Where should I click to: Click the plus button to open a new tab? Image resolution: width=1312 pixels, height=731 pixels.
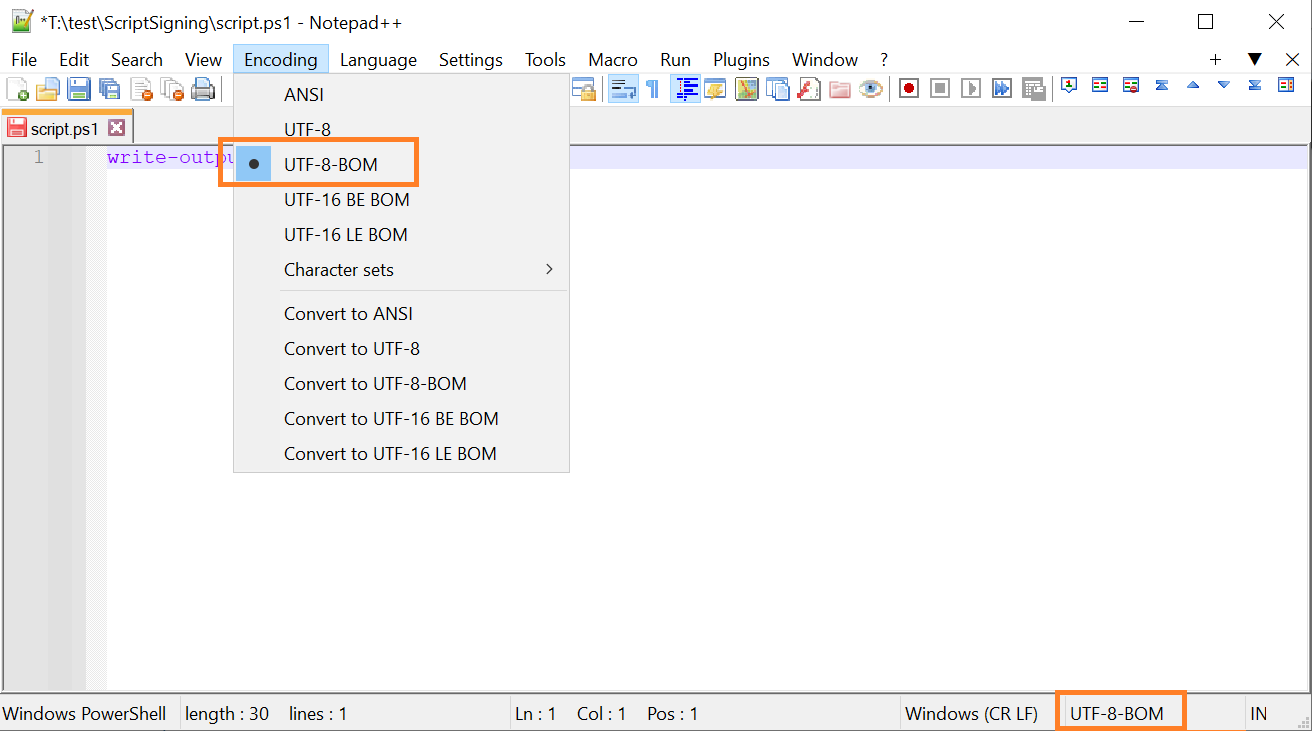1215,59
